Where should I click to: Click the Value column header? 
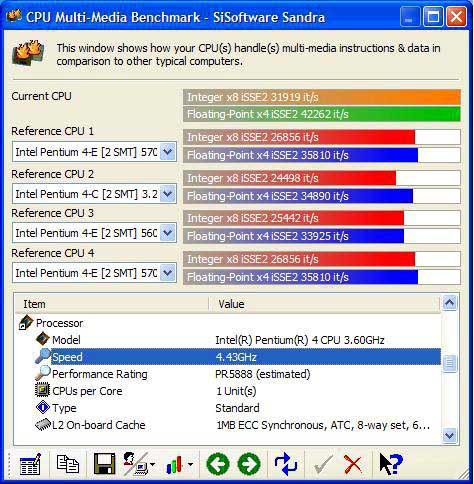coord(325,304)
